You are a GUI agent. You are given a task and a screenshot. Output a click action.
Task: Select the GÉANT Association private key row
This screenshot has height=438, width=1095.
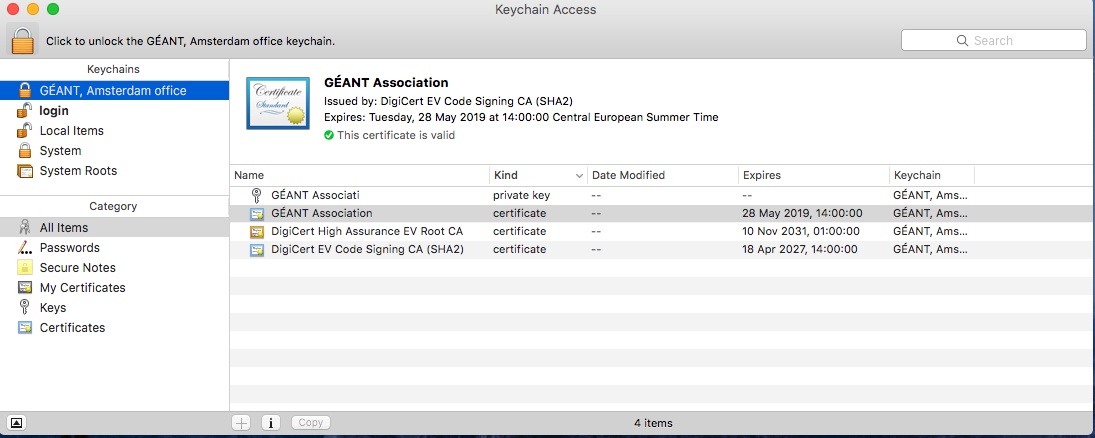point(315,196)
